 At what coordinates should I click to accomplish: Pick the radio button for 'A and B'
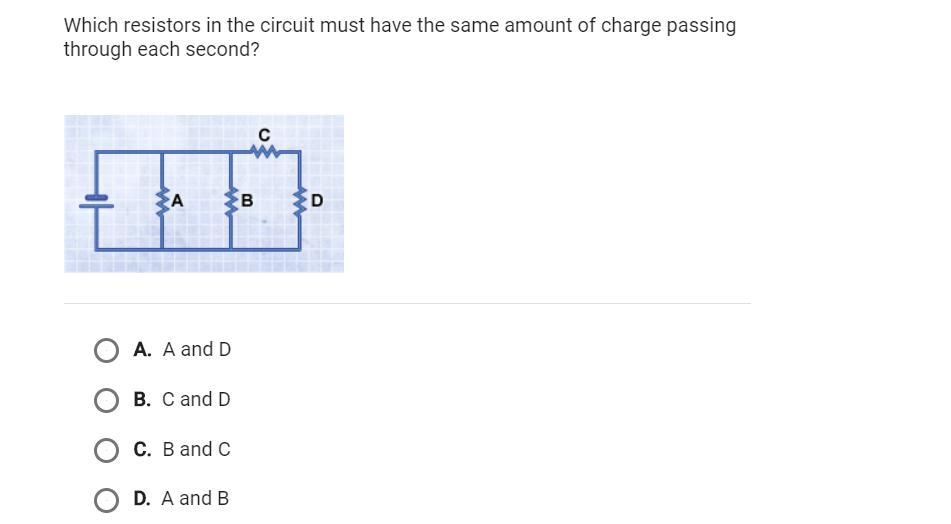coord(106,499)
